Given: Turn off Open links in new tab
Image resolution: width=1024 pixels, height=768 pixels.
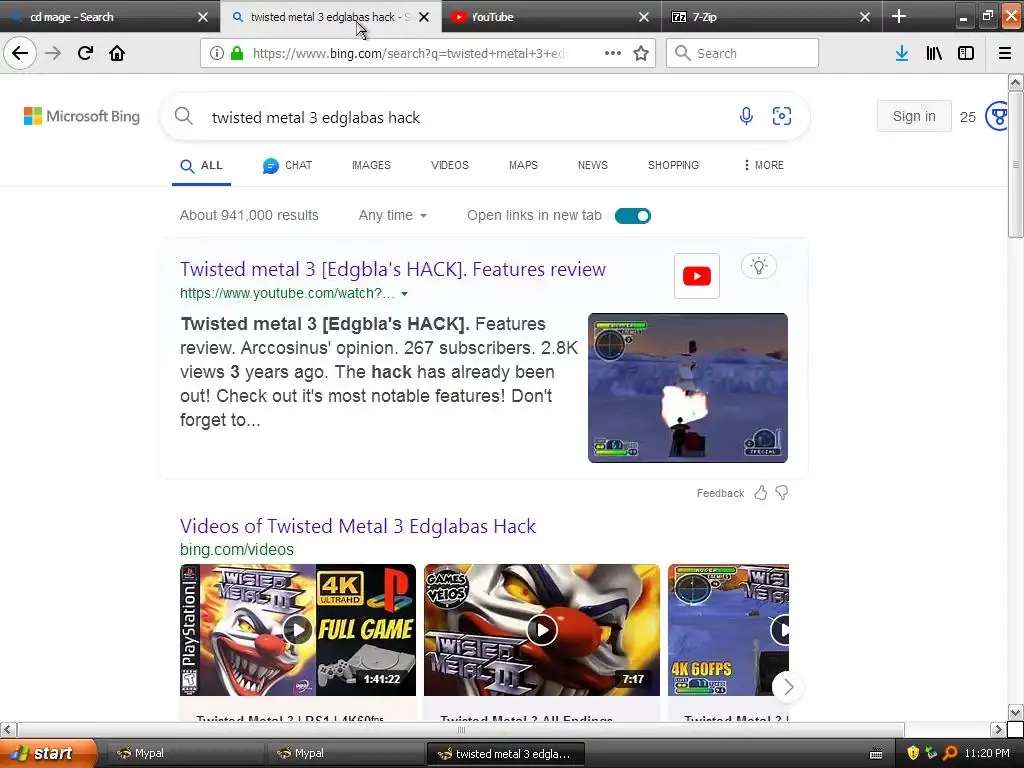Looking at the screenshot, I should (633, 216).
